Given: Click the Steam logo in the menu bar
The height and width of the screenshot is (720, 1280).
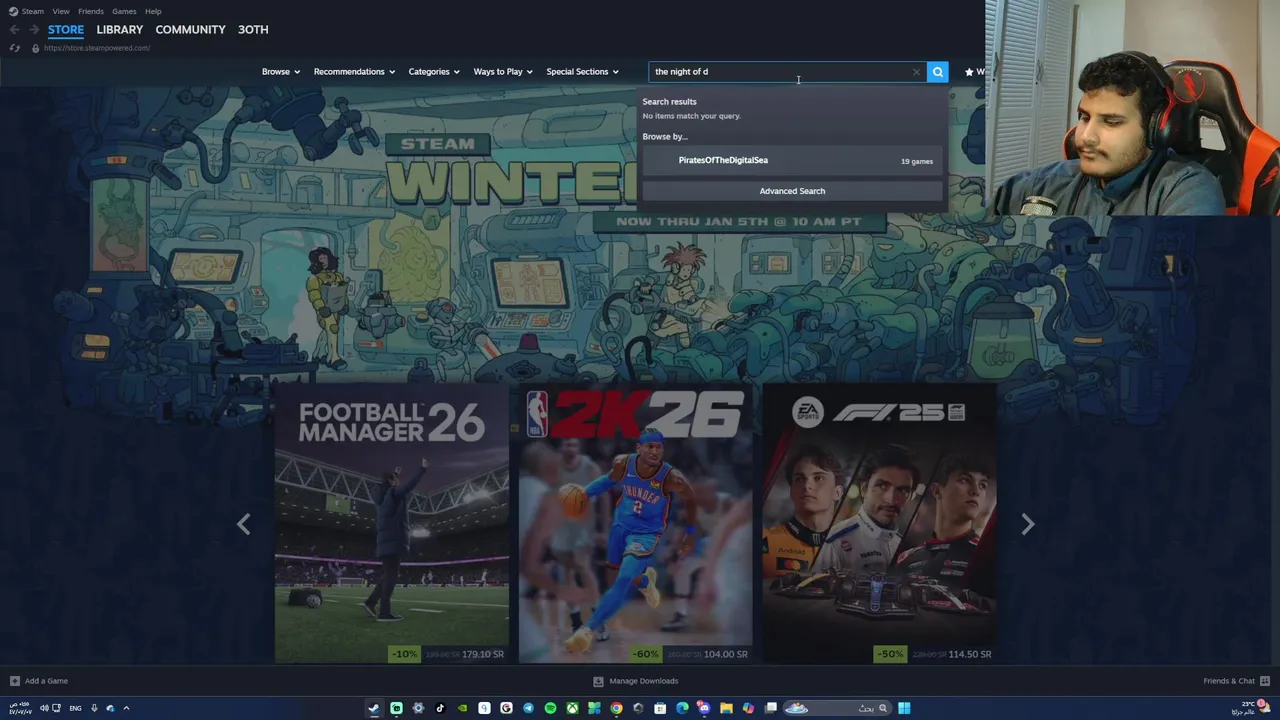Looking at the screenshot, I should click(13, 11).
